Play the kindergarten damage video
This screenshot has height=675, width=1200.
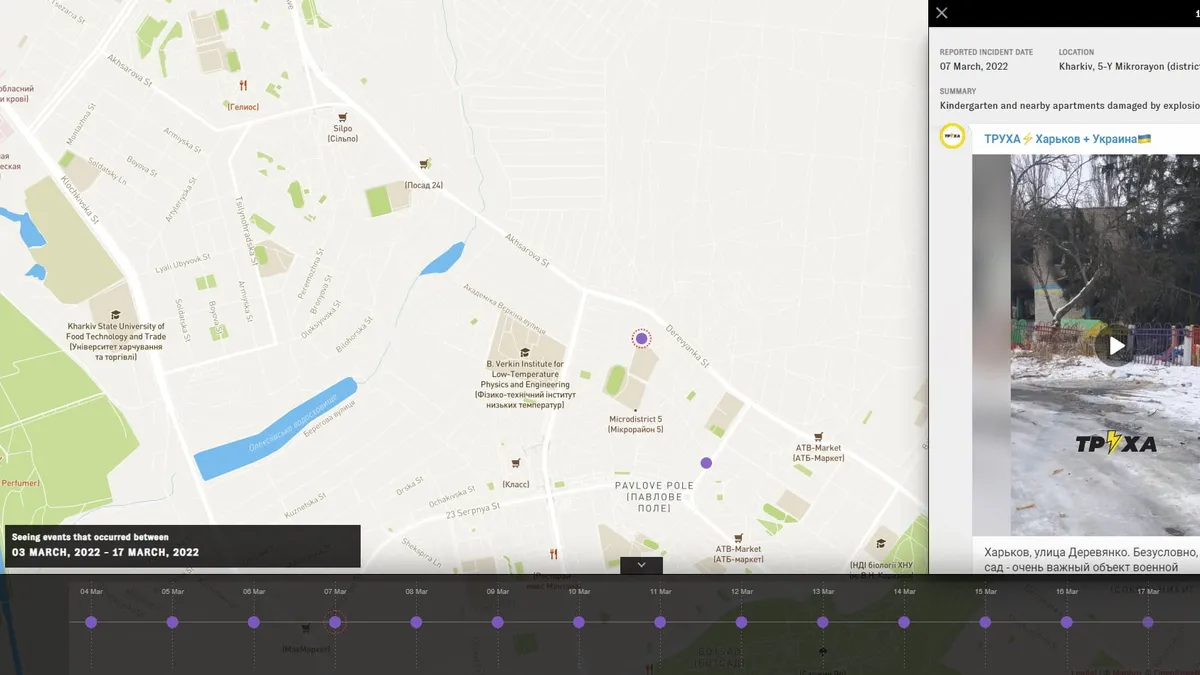click(1115, 346)
